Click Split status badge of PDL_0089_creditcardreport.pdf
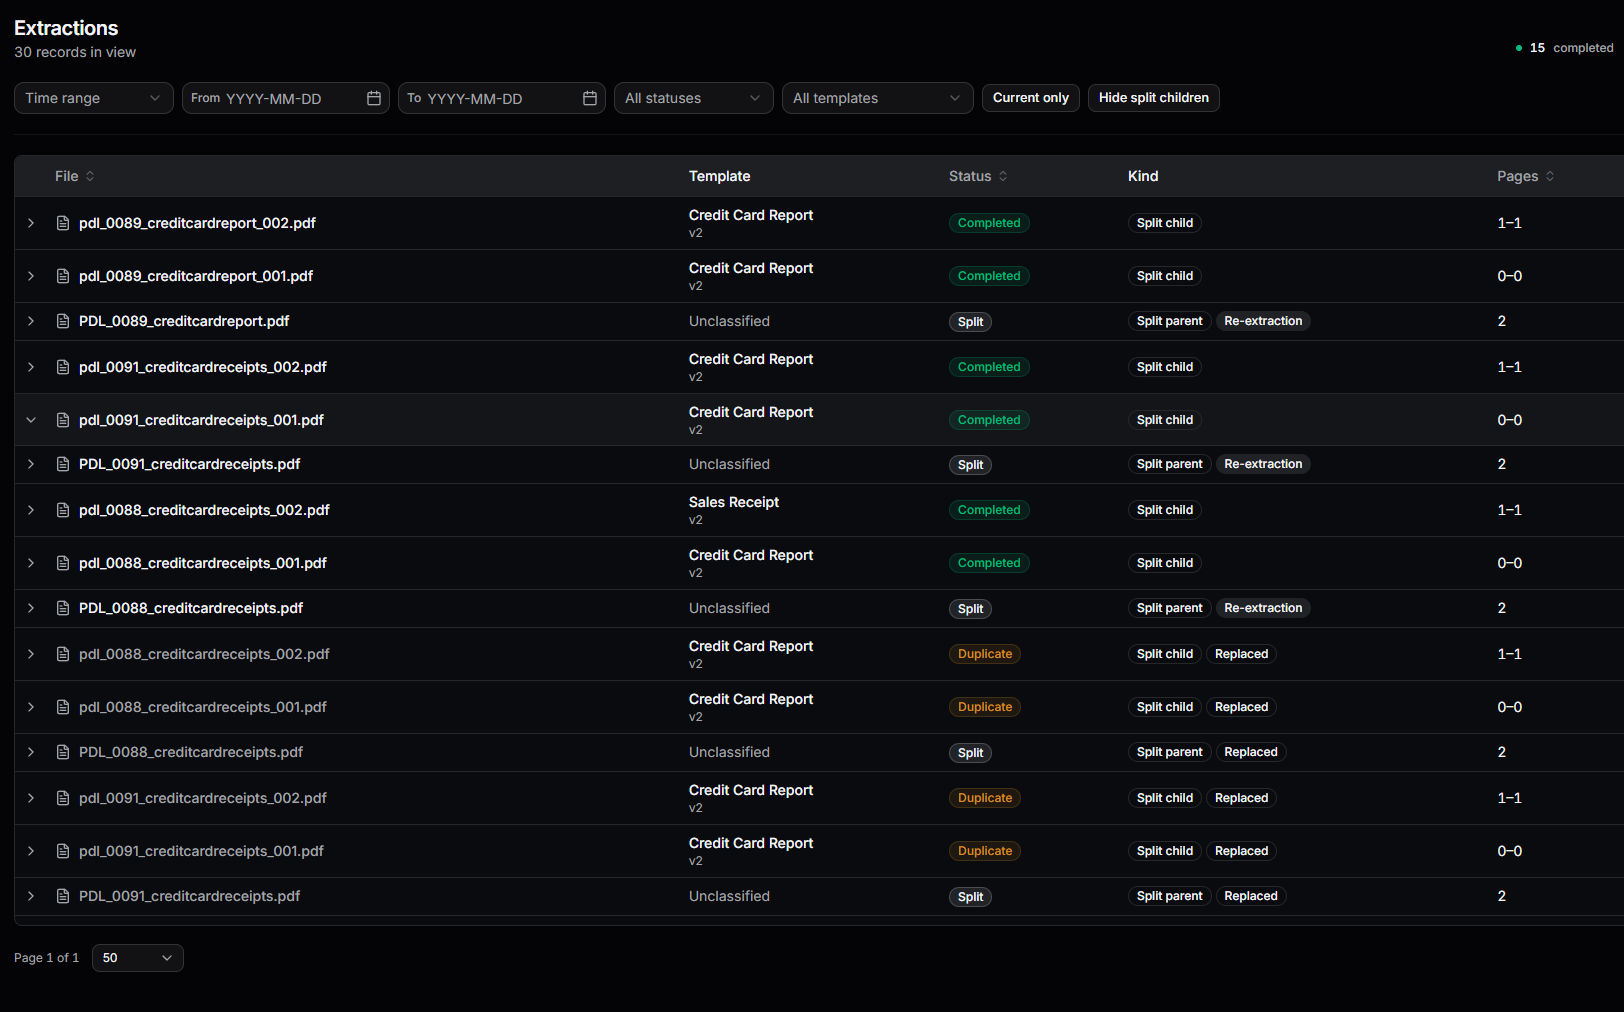This screenshot has height=1012, width=1624. pos(970,322)
